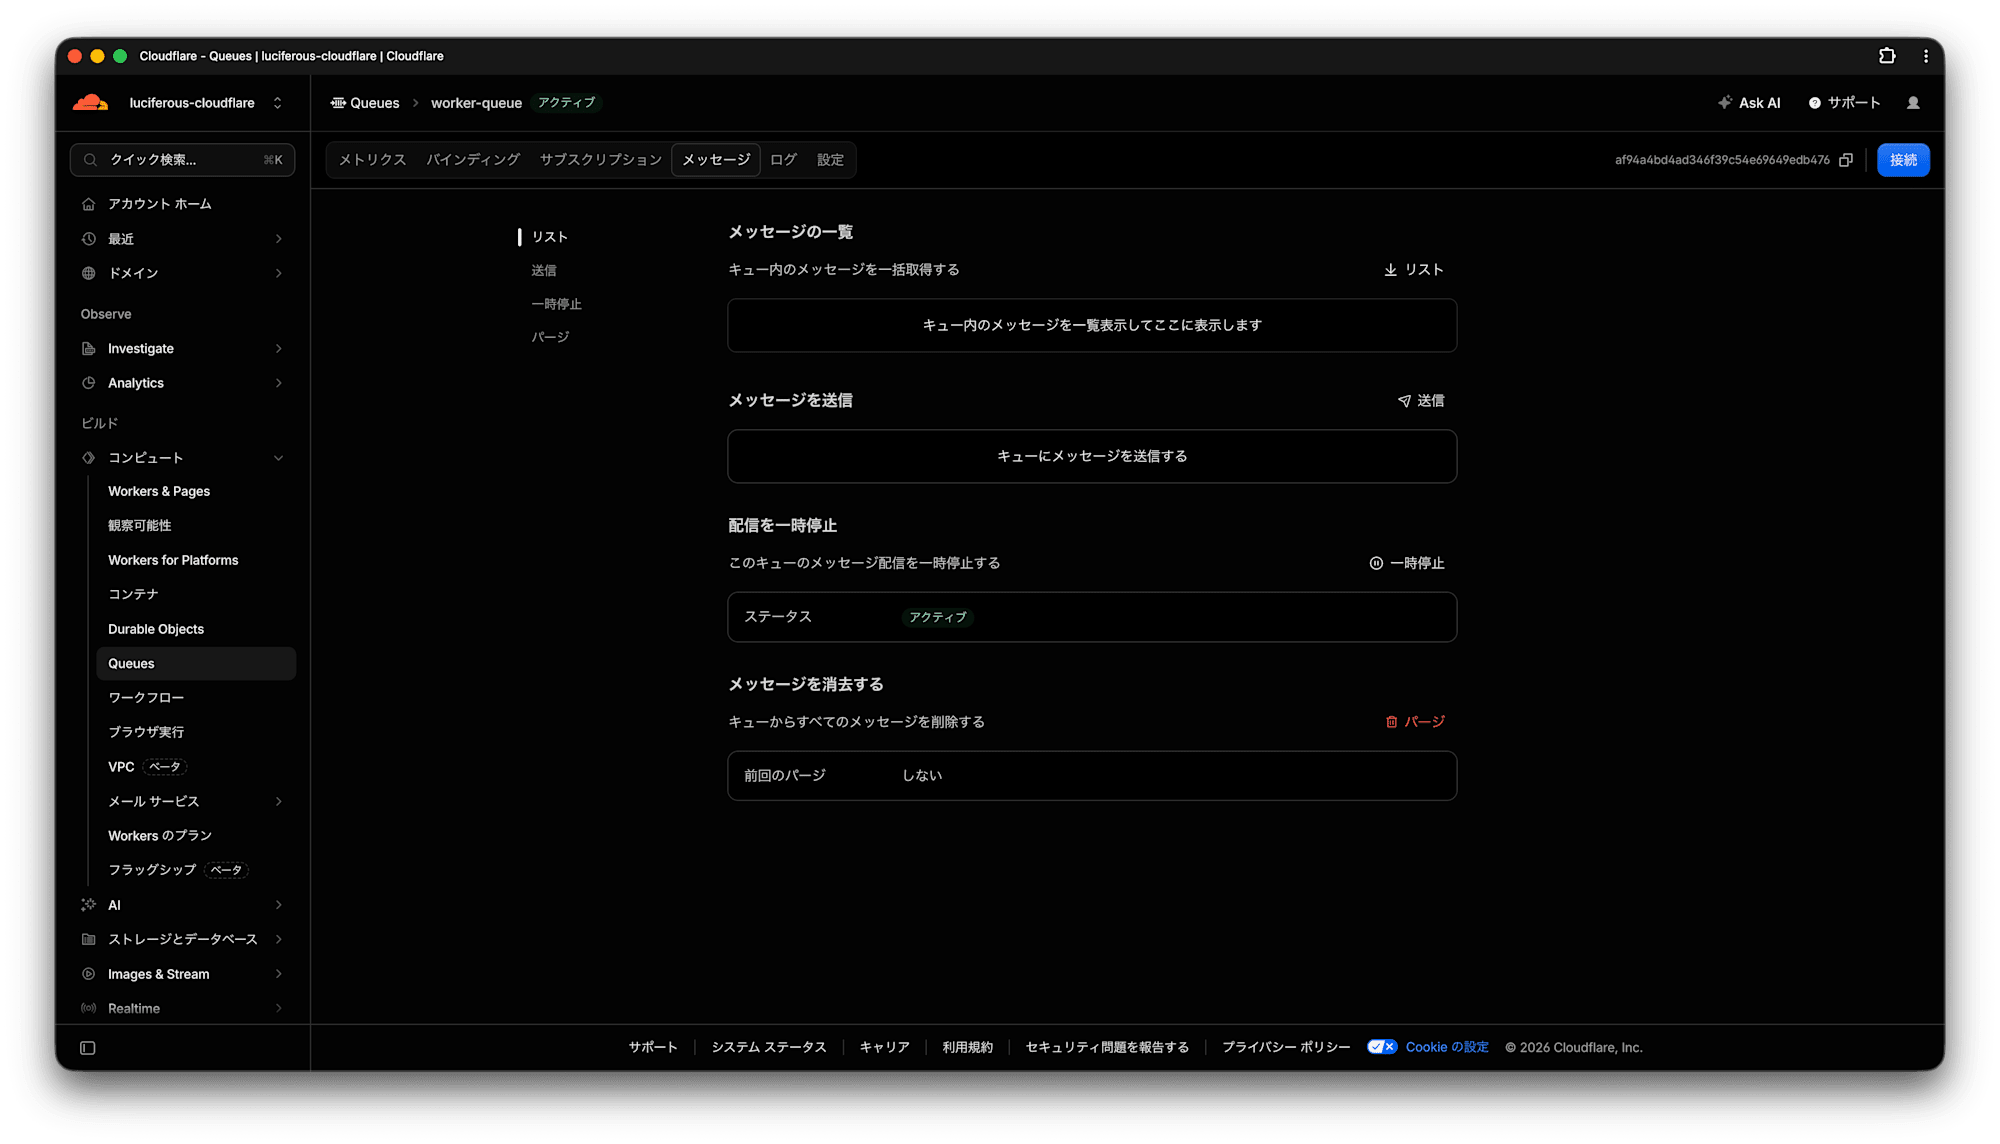Expand the ドメイン menu chevron
Viewport: 2000px width, 1144px height.
pos(279,273)
